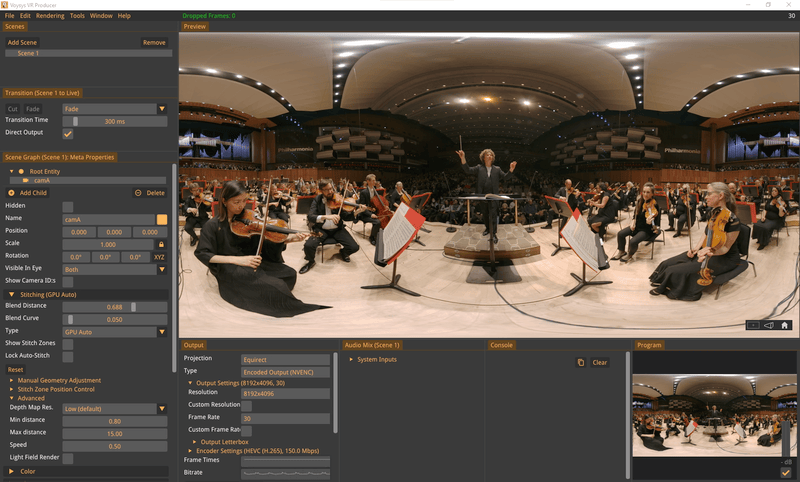The width and height of the screenshot is (800, 482).
Task: Tick the Custom Frame Rate checkbox
Action: pyautogui.click(x=246, y=431)
